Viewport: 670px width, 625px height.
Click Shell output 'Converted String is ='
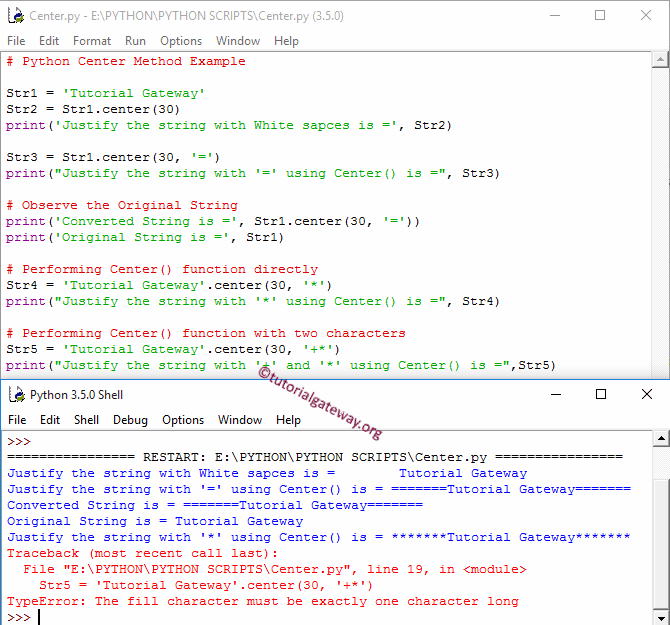point(215,505)
